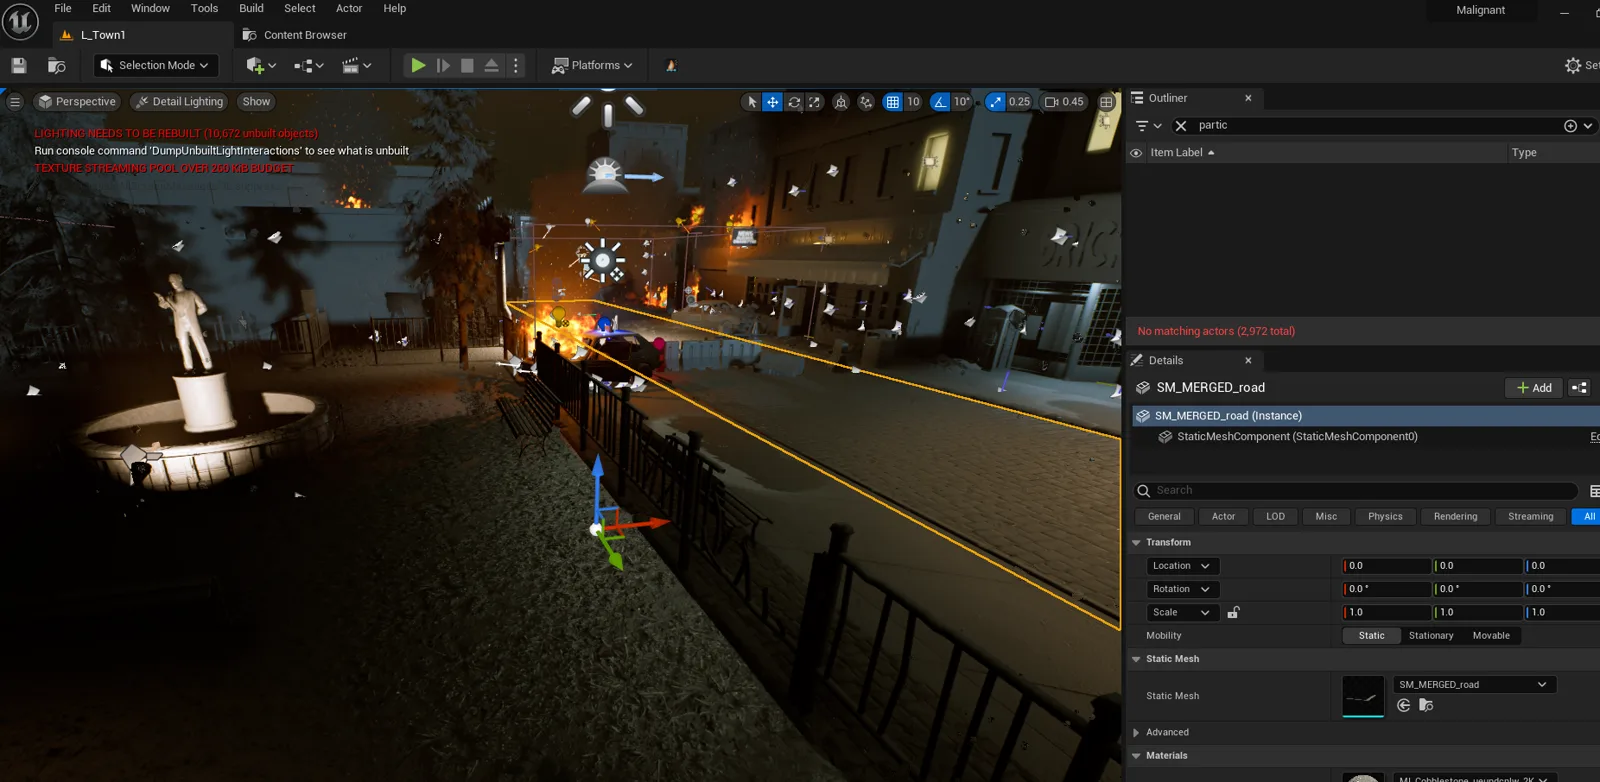Open the Selection Mode dropdown
1600x782 pixels.
[156, 65]
